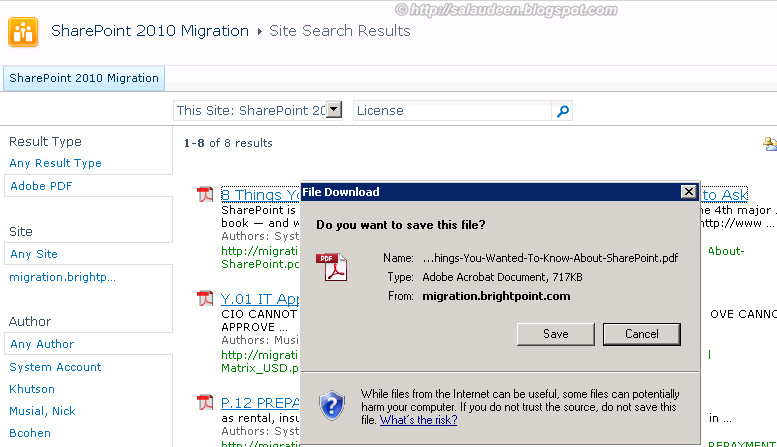Click the 'SharePoint.pc' URL of first result
This screenshot has height=447, width=777.
click(x=260, y=264)
